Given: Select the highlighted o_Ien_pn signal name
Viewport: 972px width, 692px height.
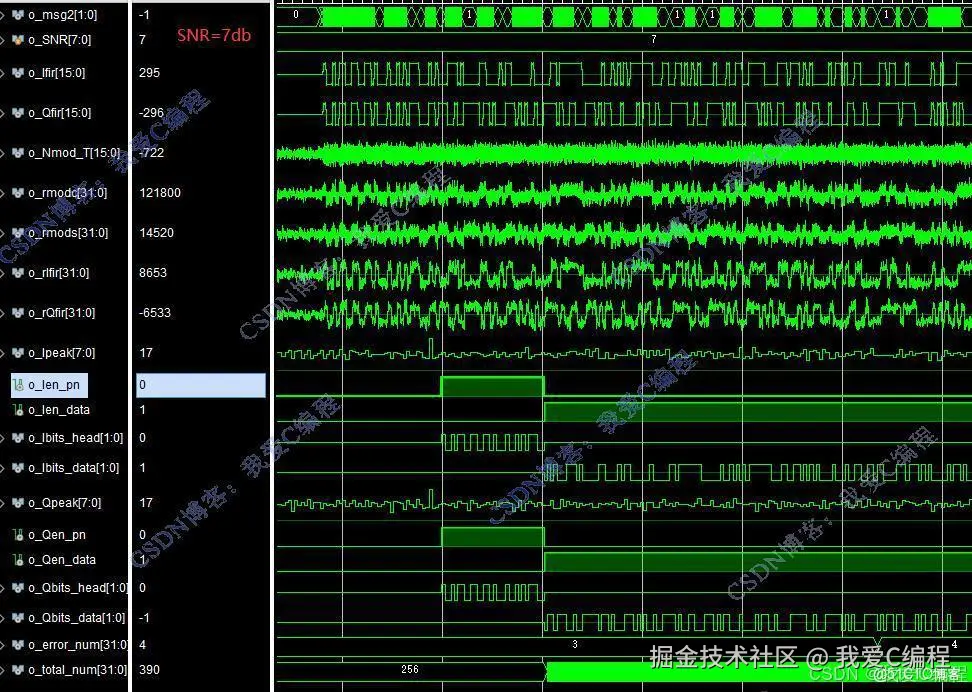Looking at the screenshot, I should [x=54, y=385].
